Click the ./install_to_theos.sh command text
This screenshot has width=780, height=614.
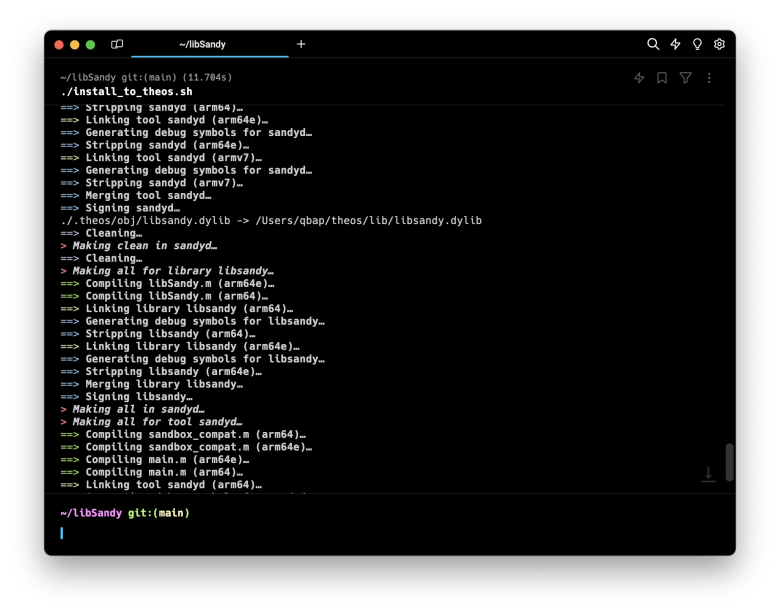126,92
